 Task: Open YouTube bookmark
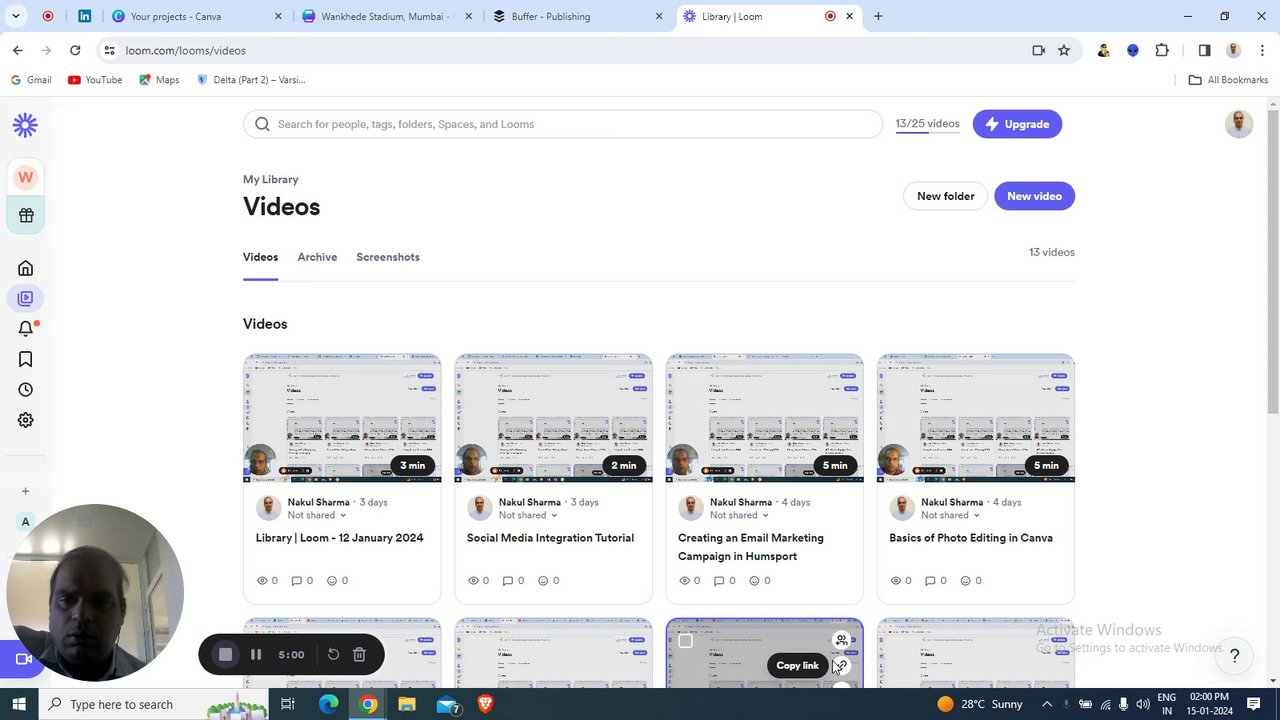95,80
